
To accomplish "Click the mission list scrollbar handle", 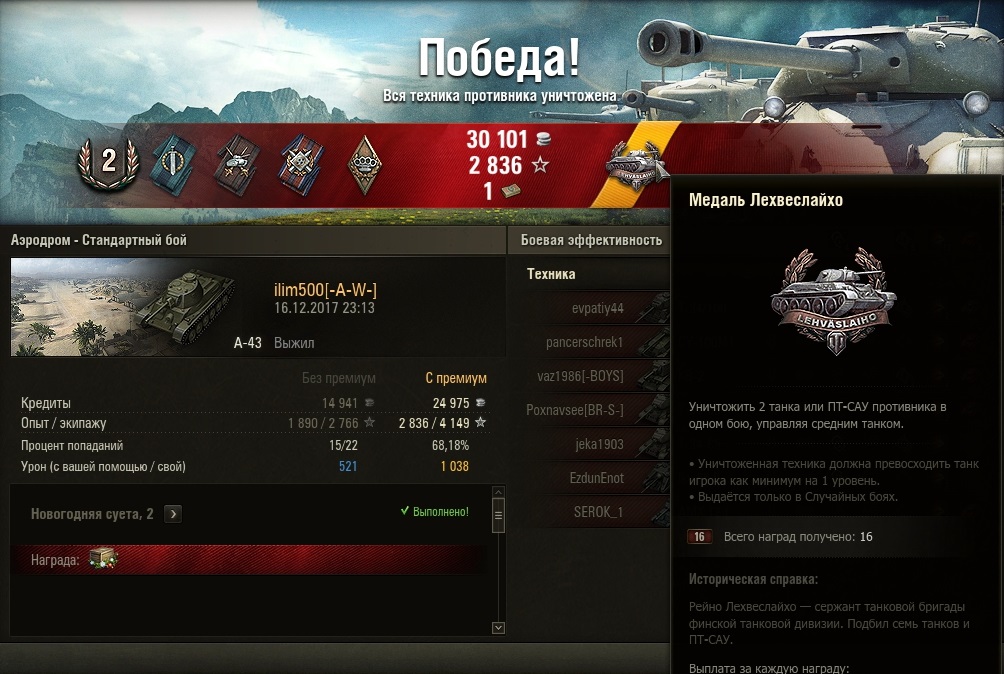I will point(498,516).
